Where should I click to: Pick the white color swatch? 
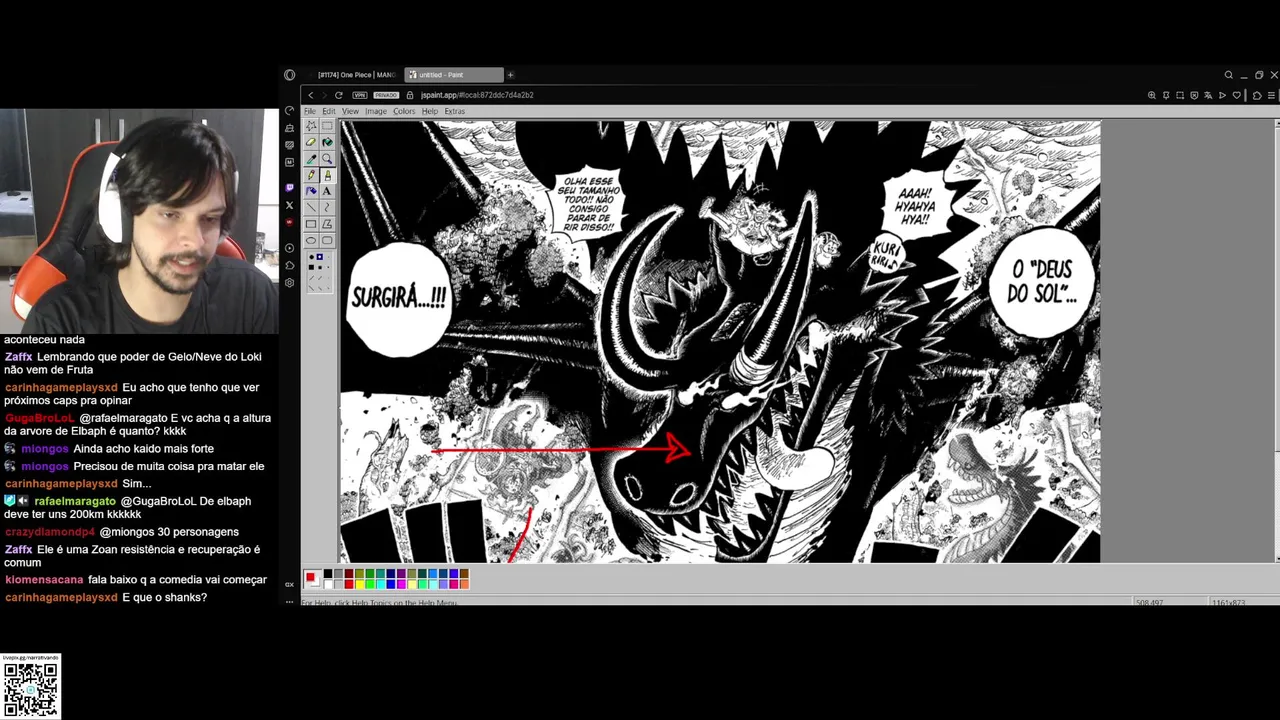(x=328, y=584)
